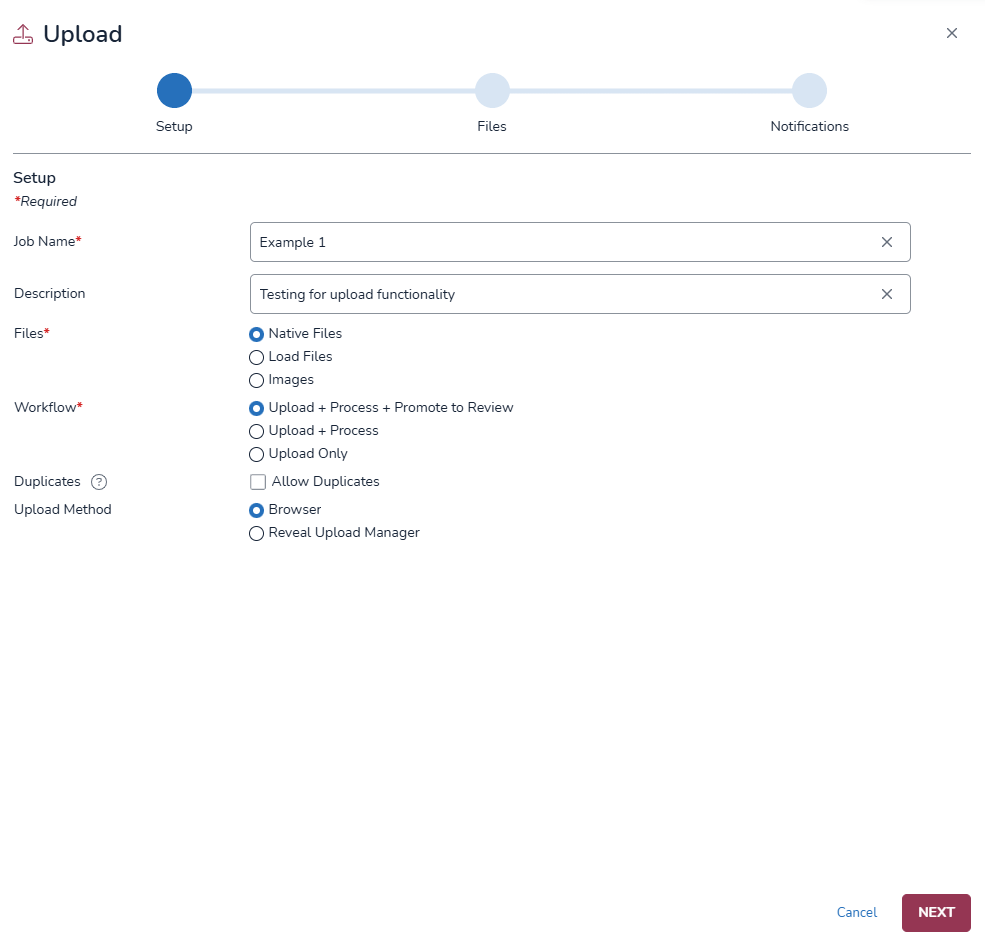This screenshot has width=985, height=946.
Task: Jump to the Files step circle
Action: (x=492, y=91)
